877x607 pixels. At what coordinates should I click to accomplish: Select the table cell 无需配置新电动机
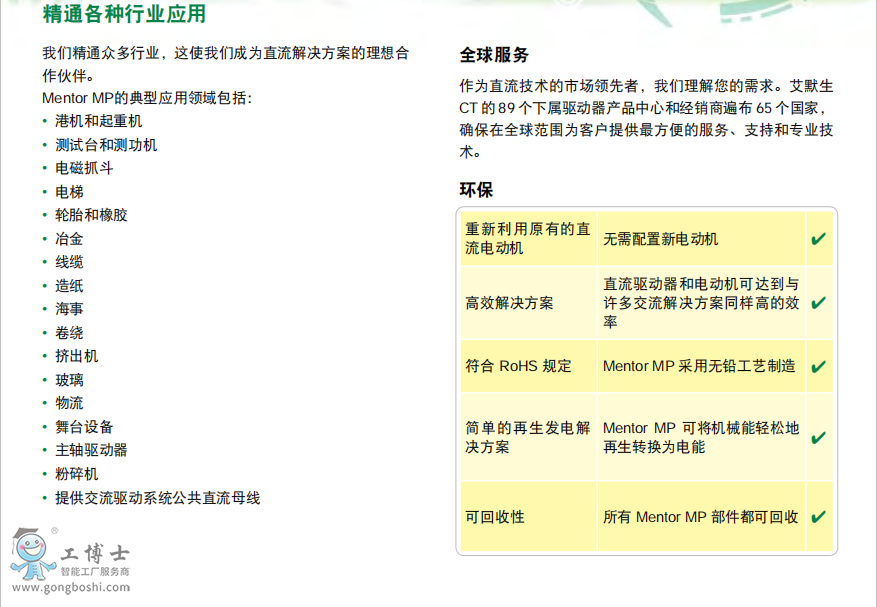701,238
